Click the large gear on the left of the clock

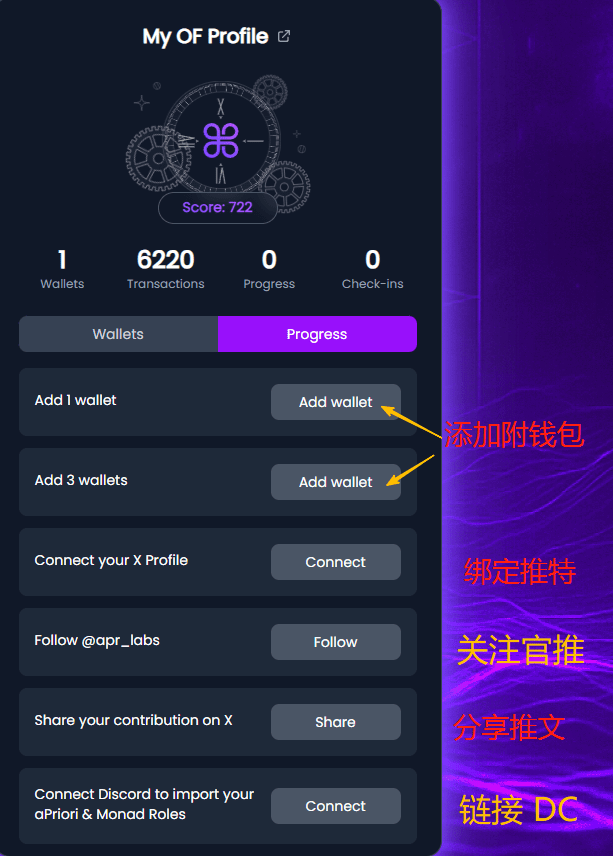pyautogui.click(x=159, y=158)
